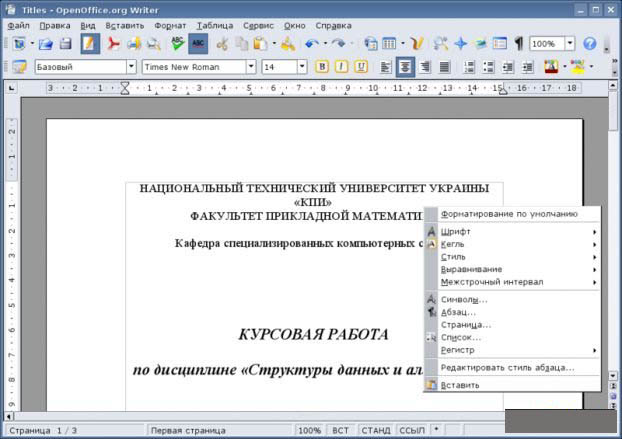Open Highlighting color dropdown arrow
622x439 pixels.
coord(591,67)
